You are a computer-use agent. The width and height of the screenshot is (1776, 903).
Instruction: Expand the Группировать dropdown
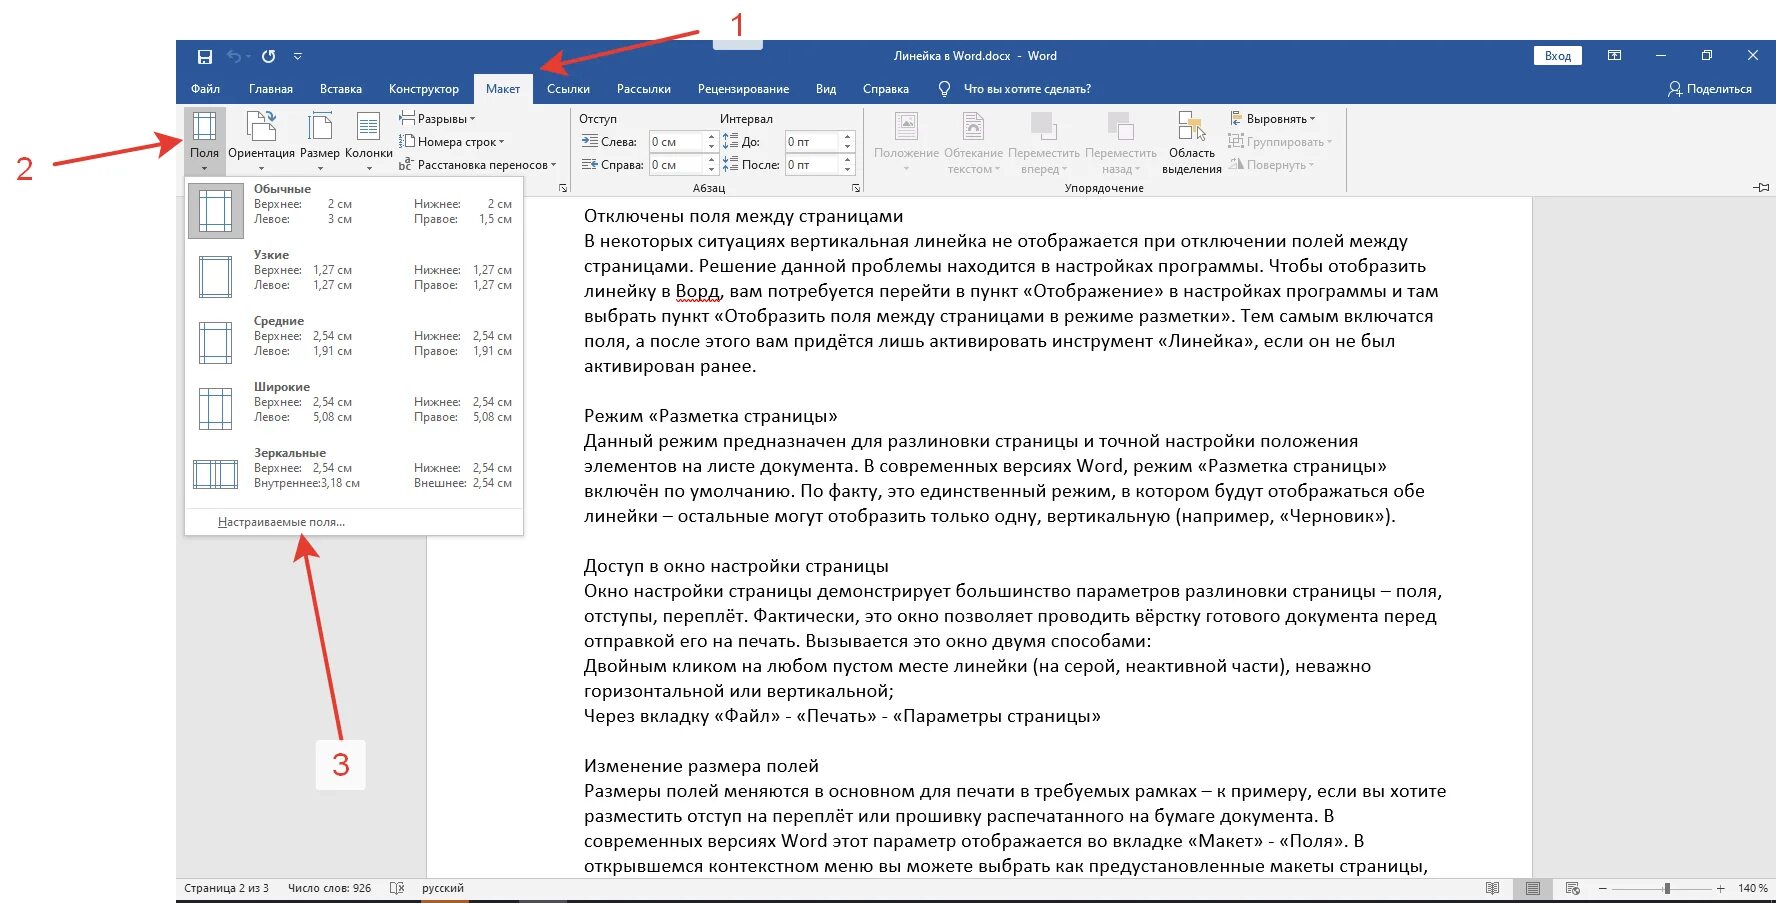pyautogui.click(x=1280, y=142)
